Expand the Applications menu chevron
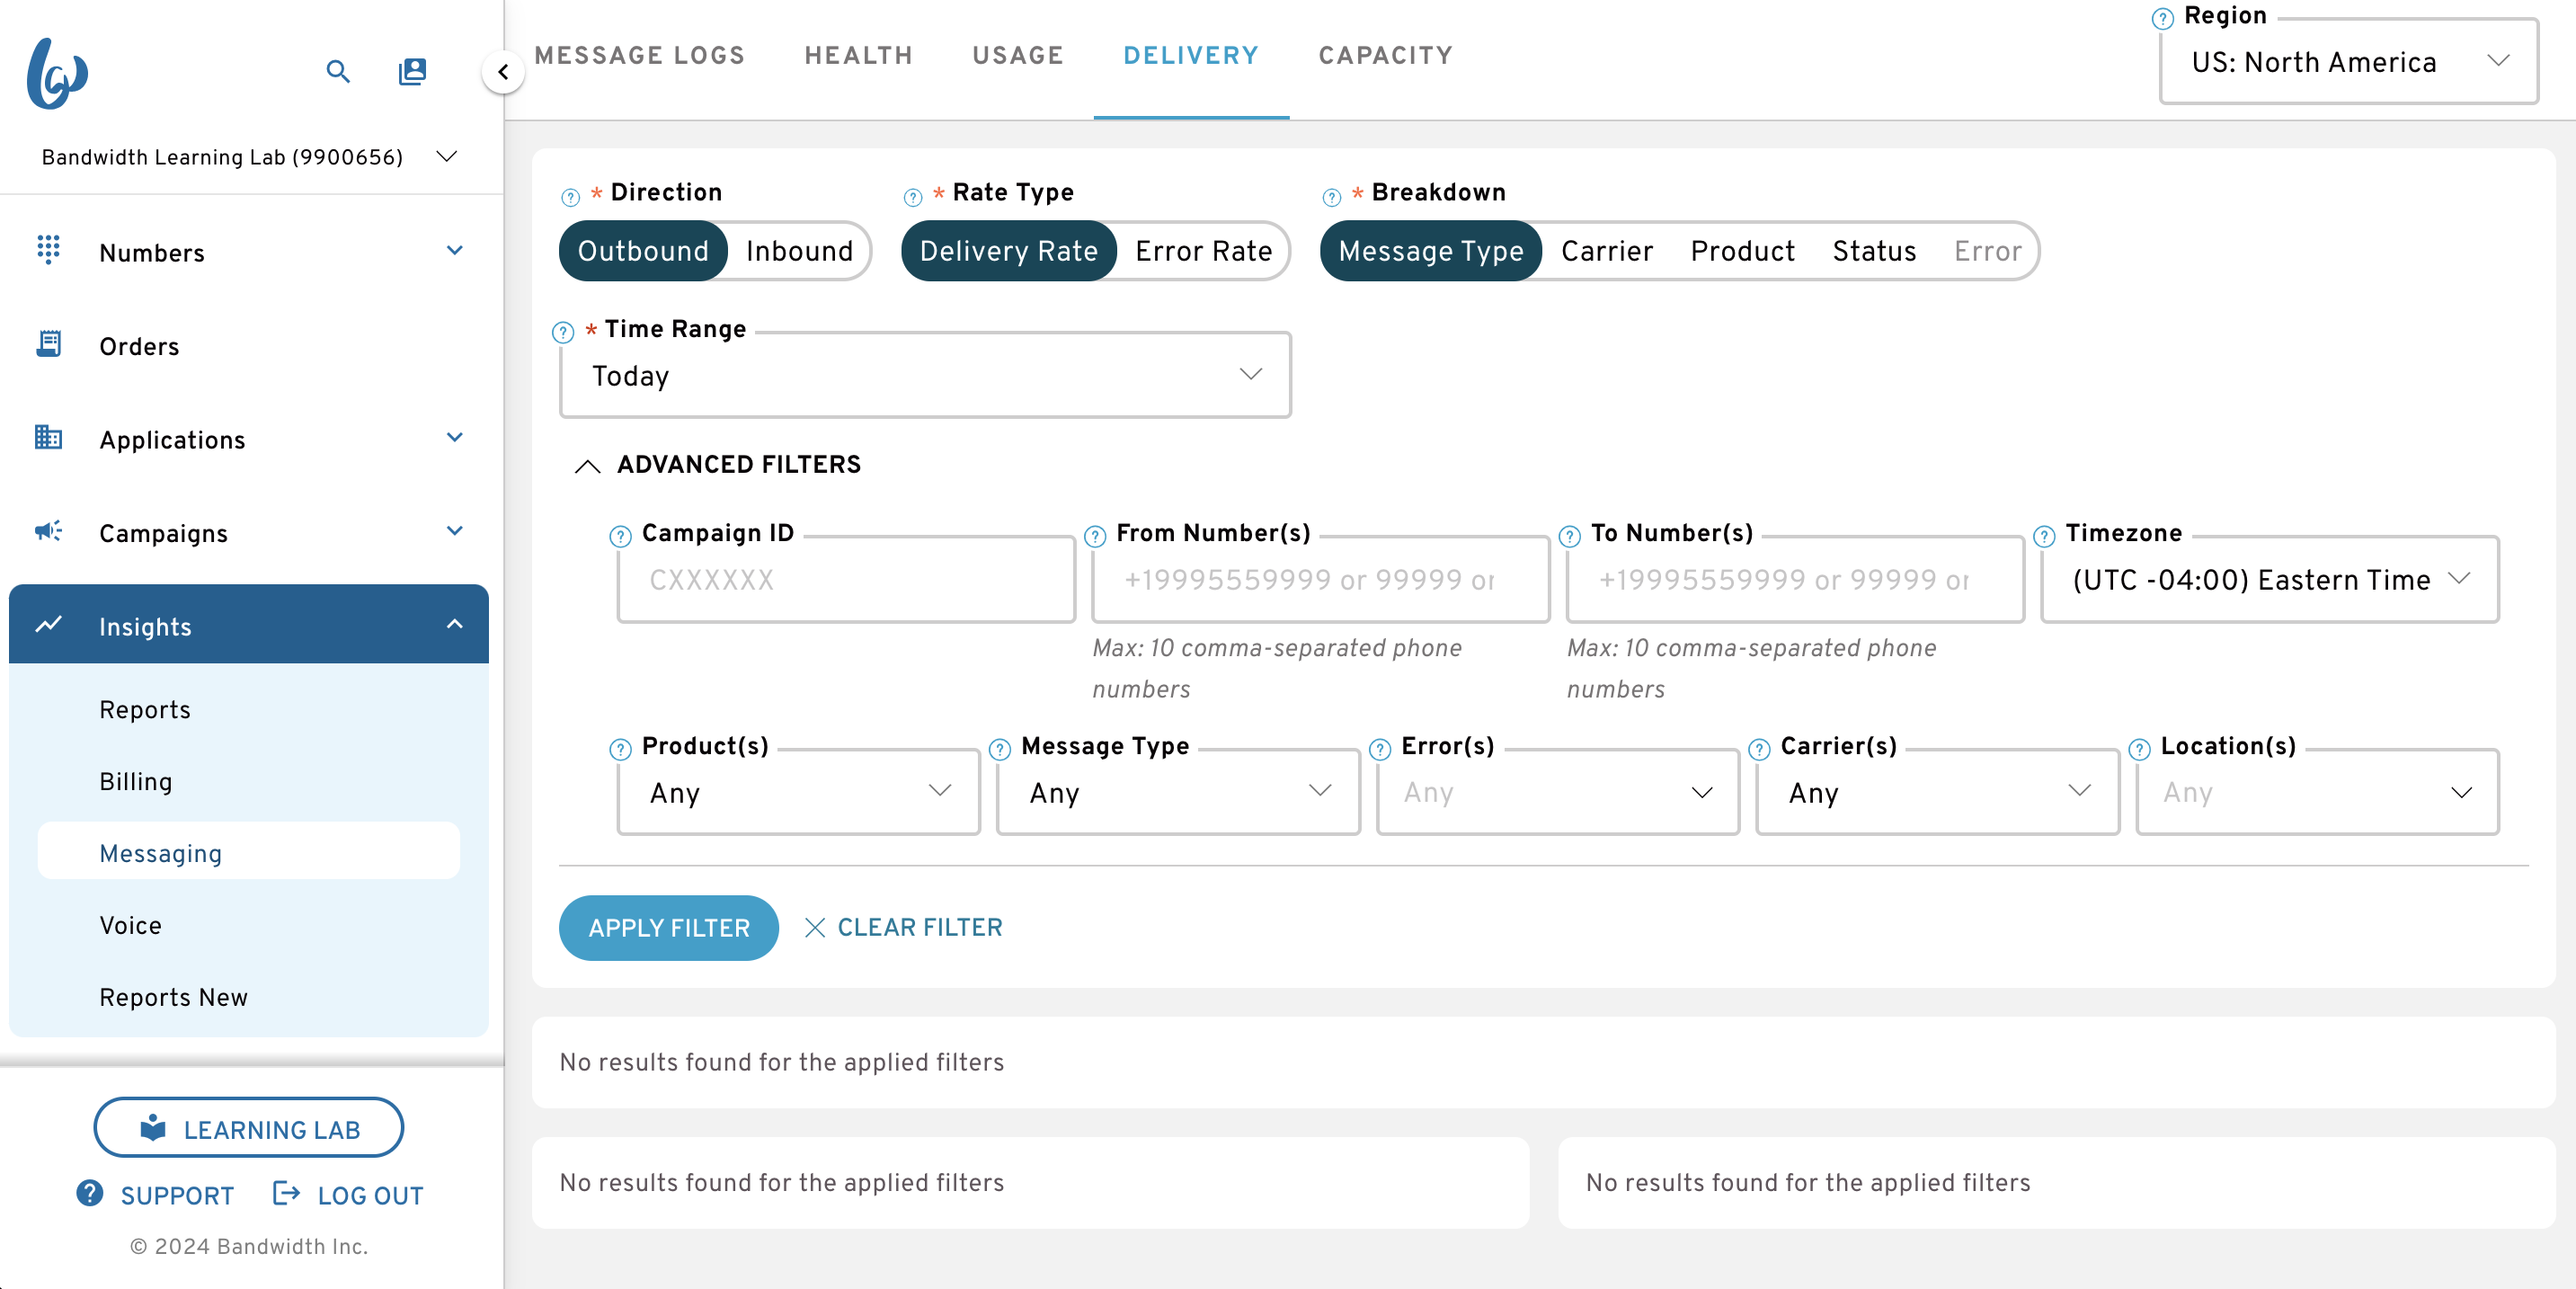This screenshot has width=2576, height=1289. pos(454,437)
